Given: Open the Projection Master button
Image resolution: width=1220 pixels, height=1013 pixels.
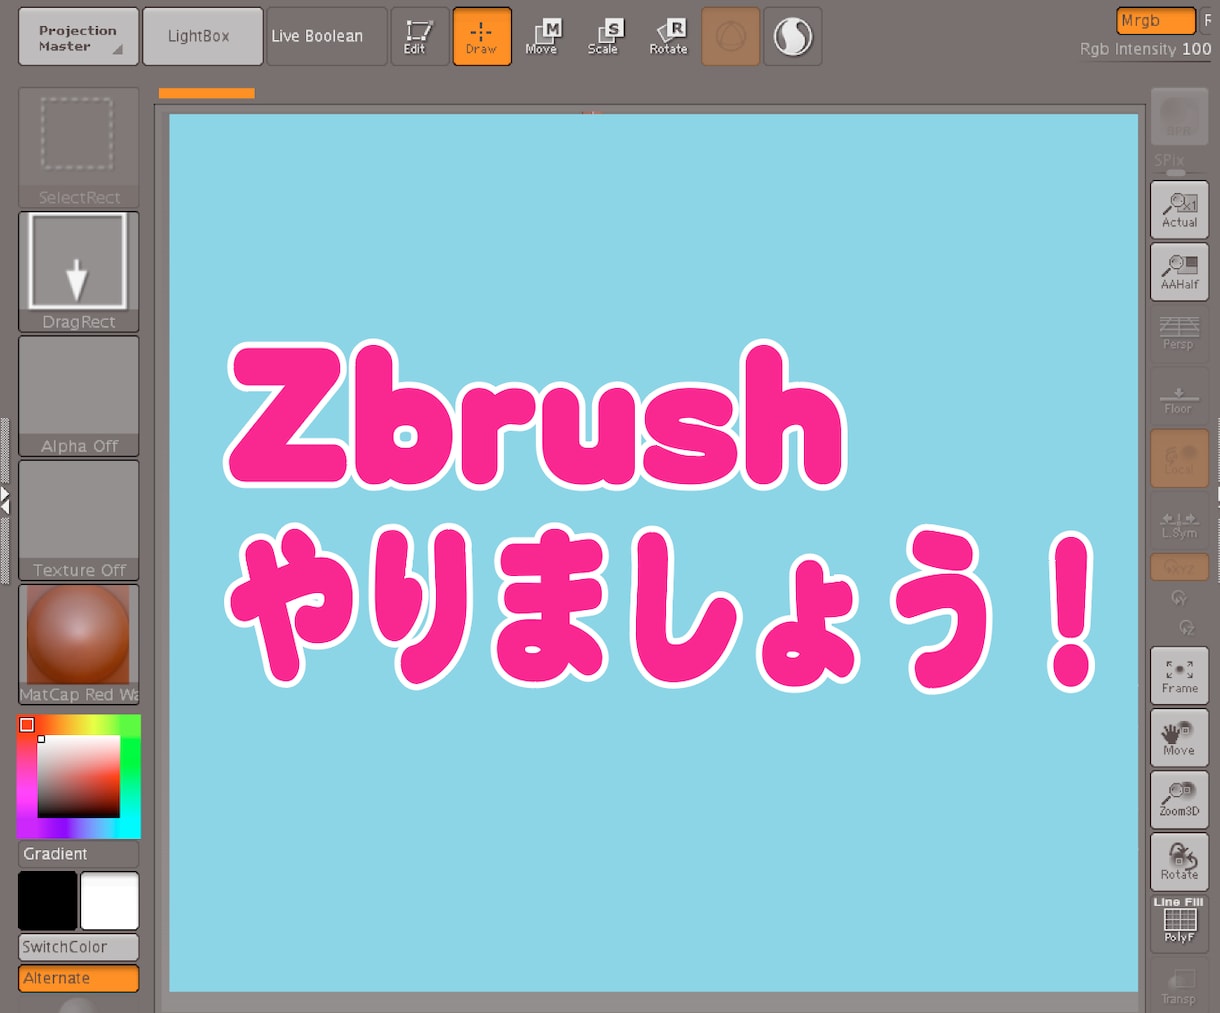Looking at the screenshot, I should (x=78, y=37).
